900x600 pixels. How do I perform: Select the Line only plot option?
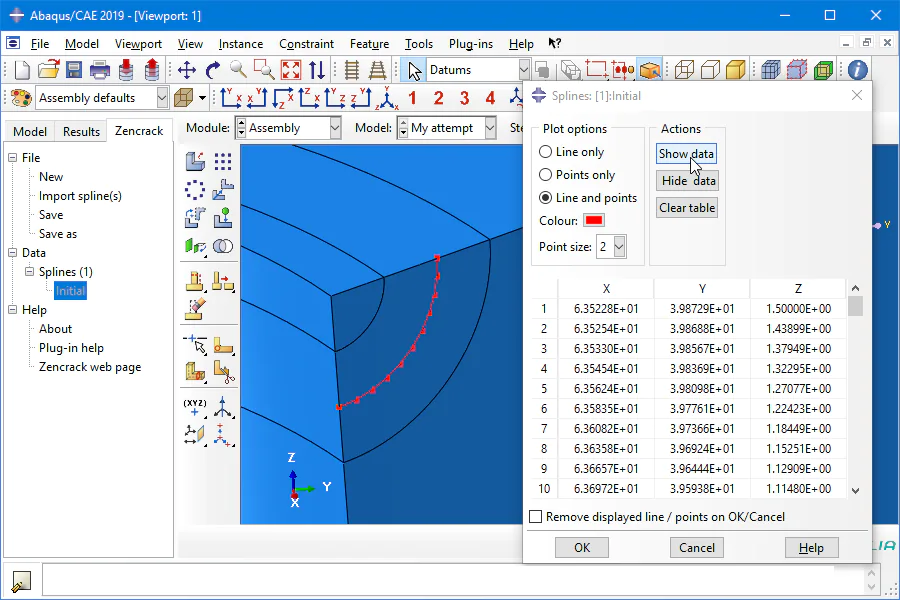click(545, 152)
